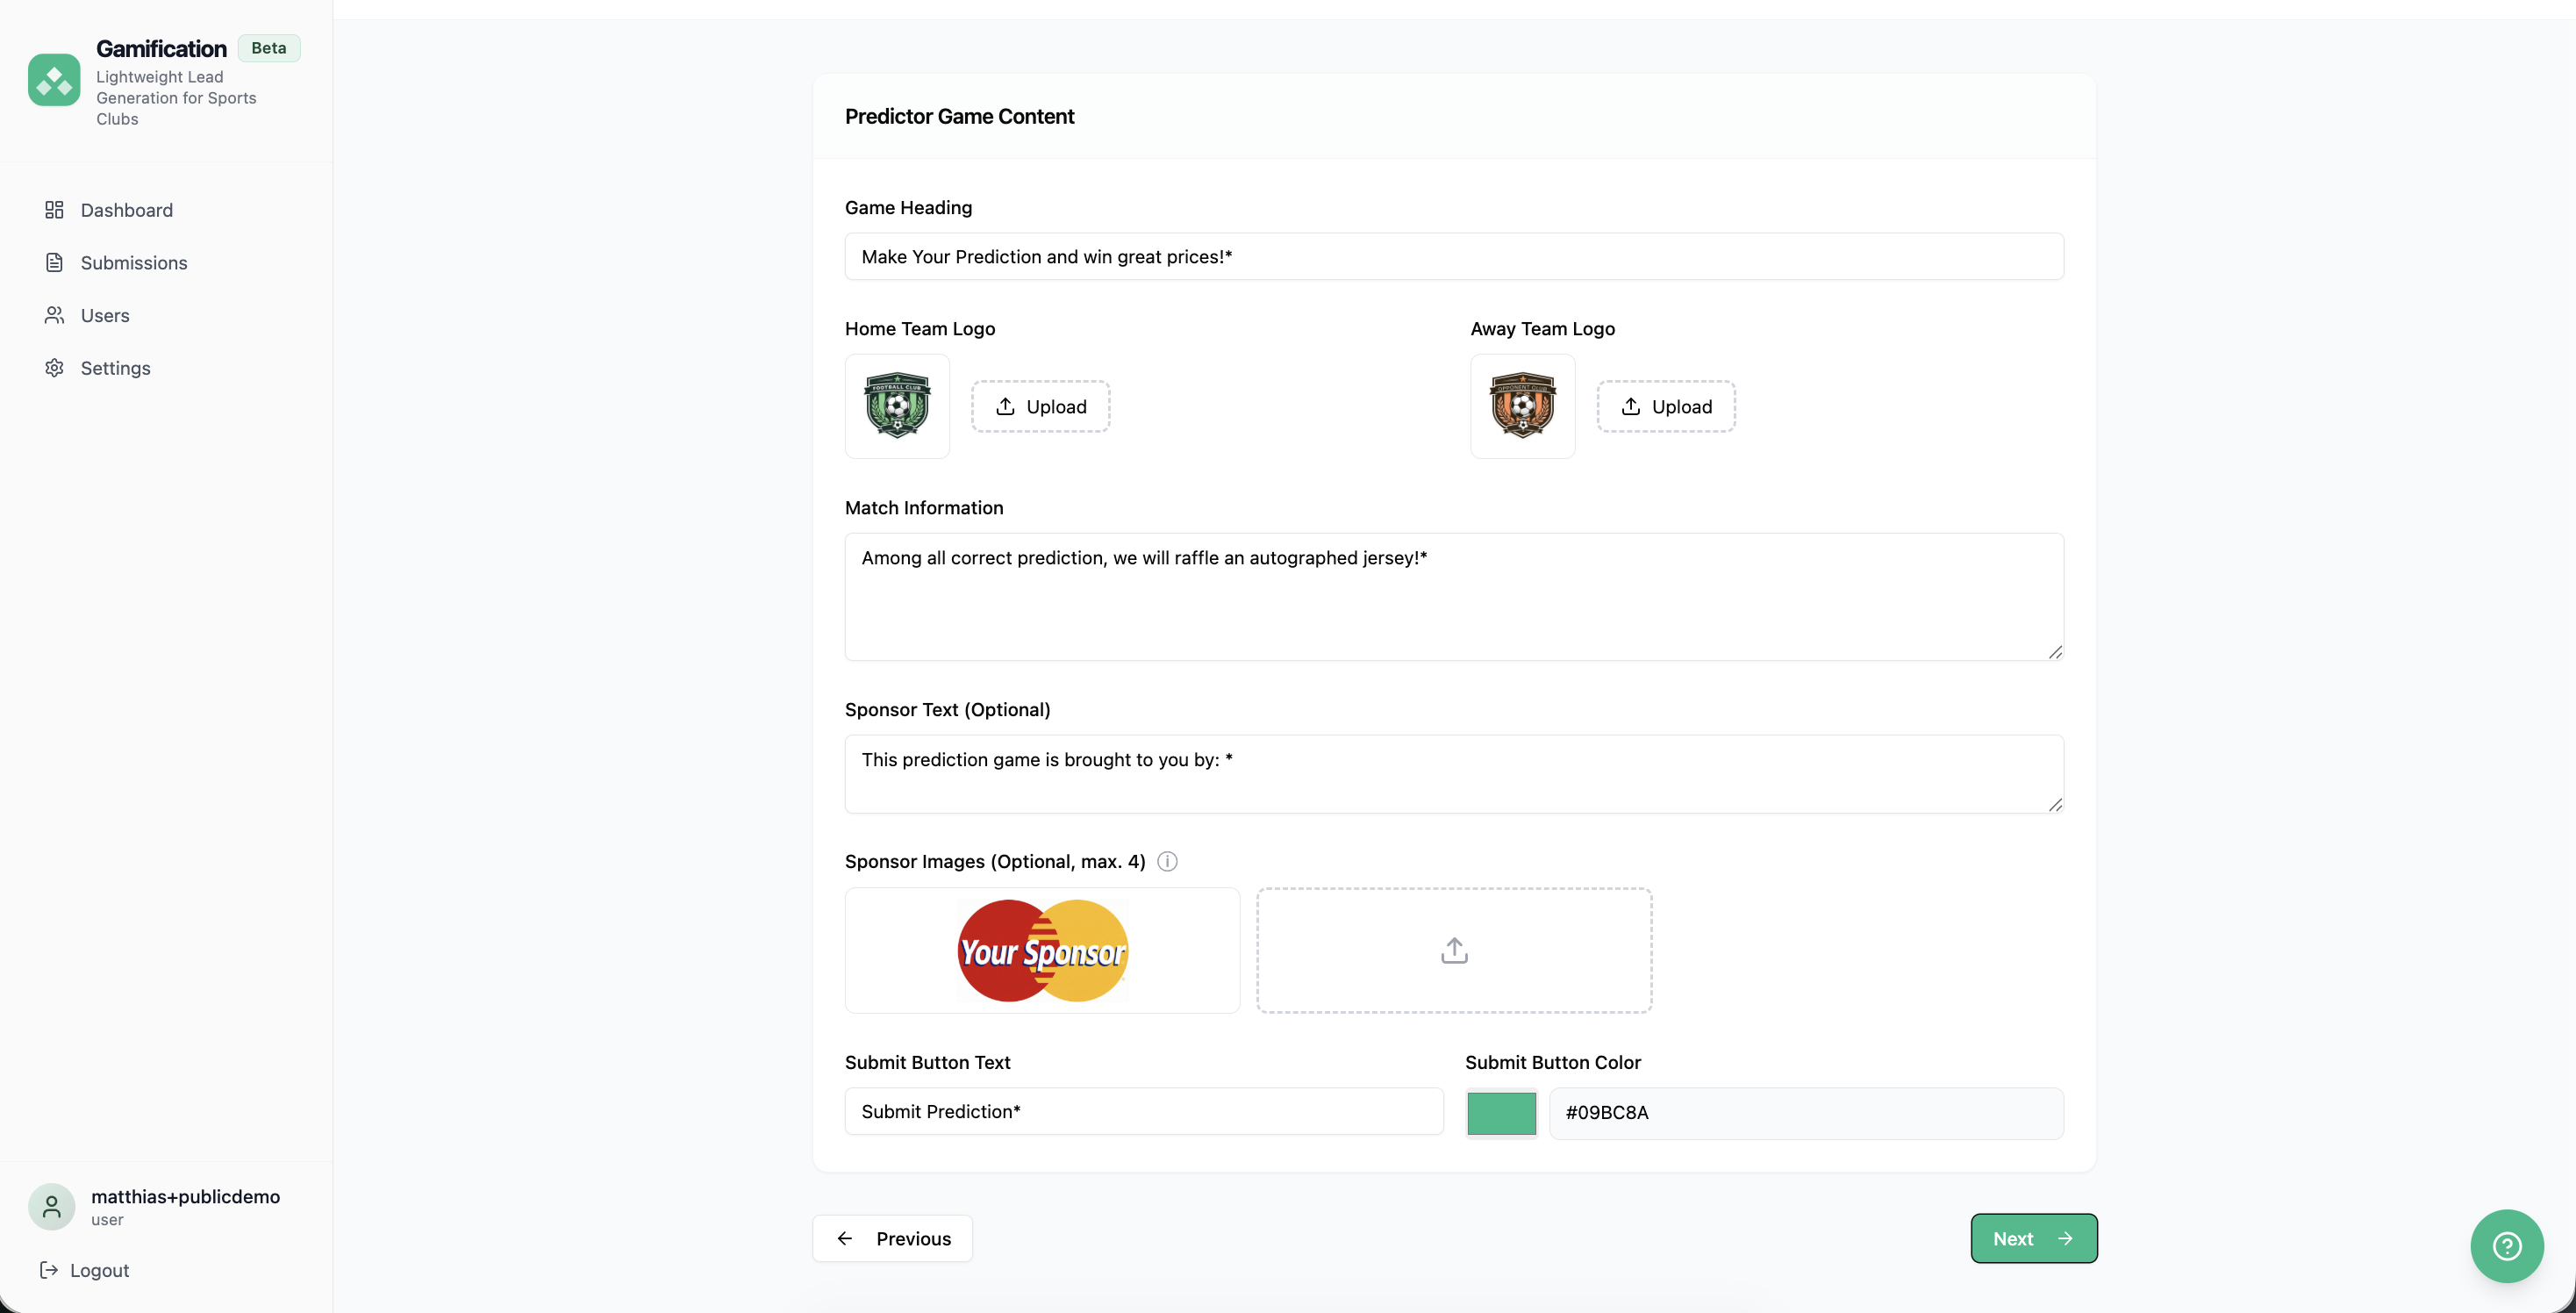Click the Gamification app logo icon

(54, 80)
